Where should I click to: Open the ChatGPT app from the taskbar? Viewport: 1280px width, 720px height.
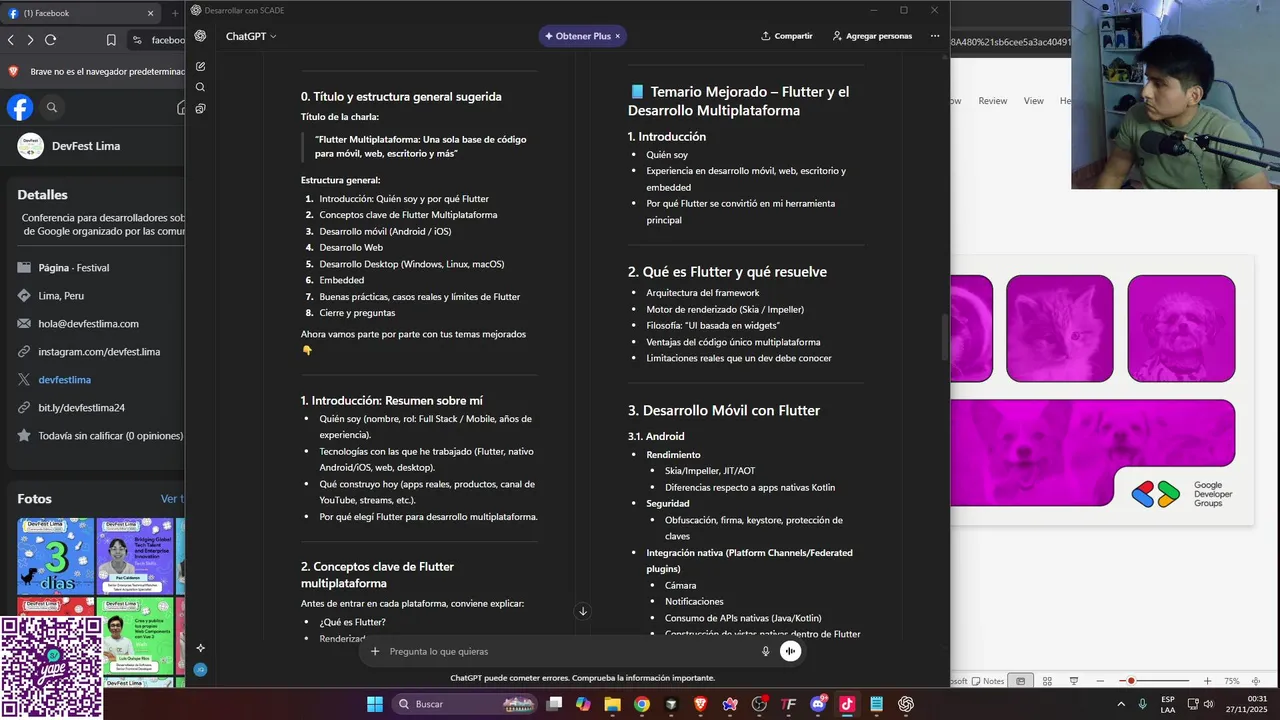(x=906, y=704)
